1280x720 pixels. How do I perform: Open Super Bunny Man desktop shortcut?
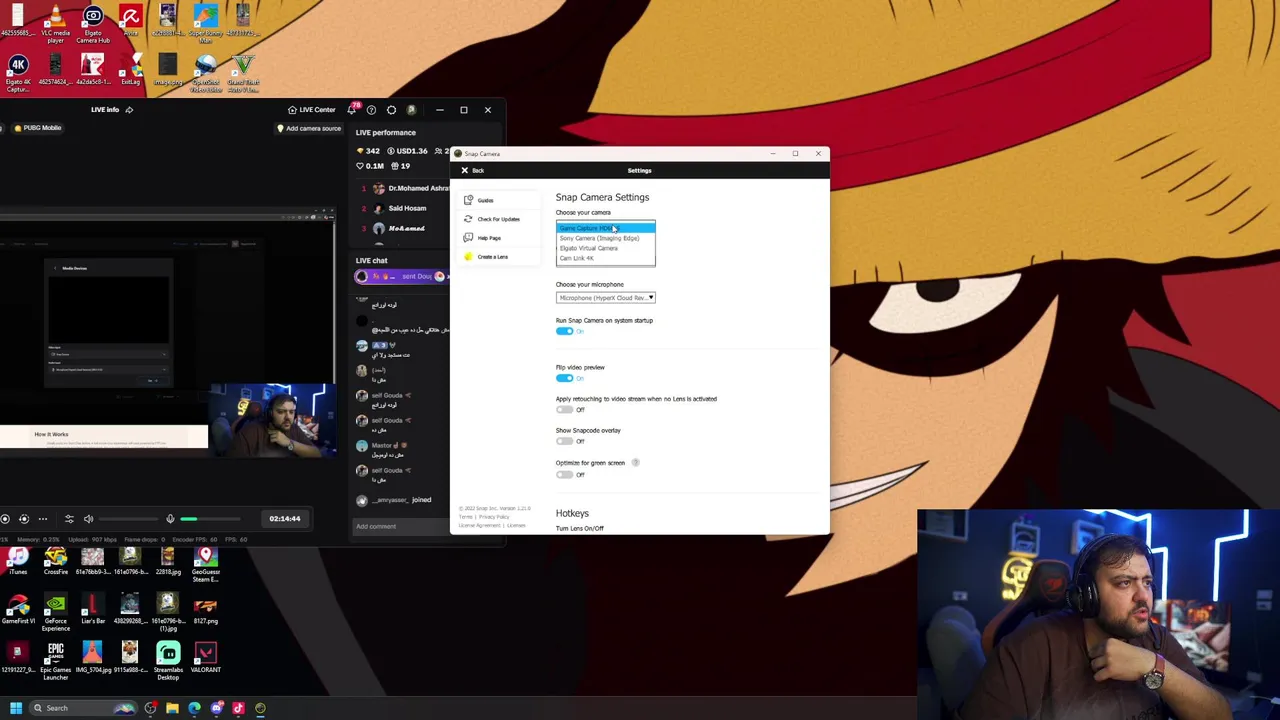205,25
